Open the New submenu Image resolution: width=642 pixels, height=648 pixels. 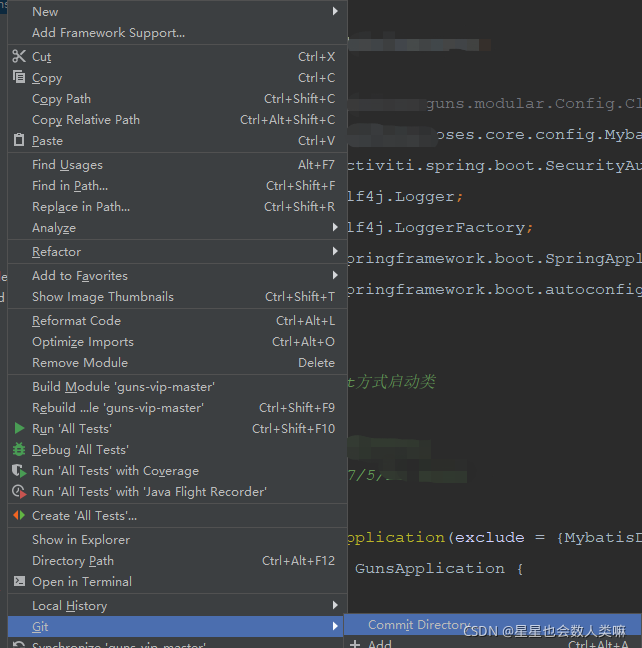[x=177, y=12]
